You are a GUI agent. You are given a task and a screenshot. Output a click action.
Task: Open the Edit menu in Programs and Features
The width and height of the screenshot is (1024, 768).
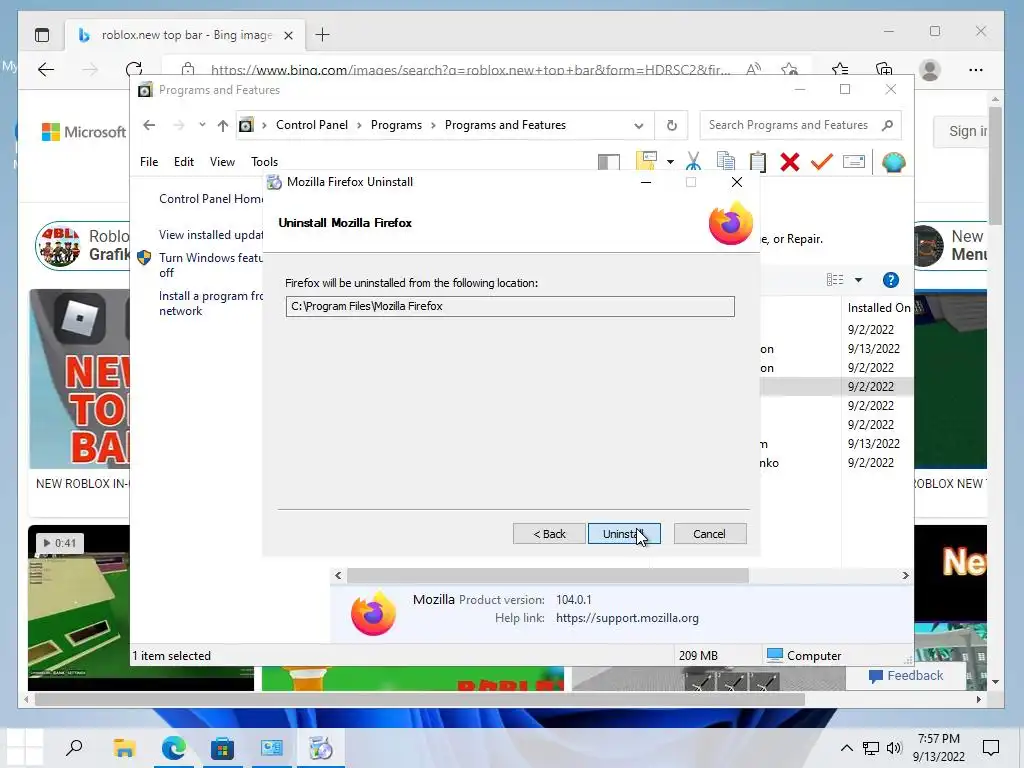[184, 161]
